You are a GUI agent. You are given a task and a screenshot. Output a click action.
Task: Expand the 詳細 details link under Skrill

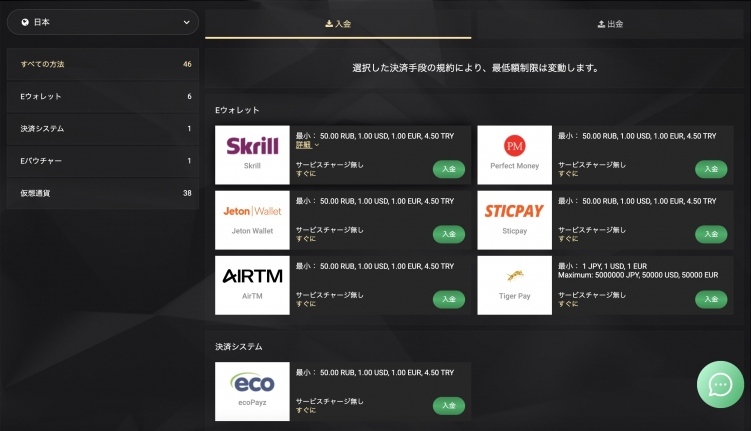(307, 145)
